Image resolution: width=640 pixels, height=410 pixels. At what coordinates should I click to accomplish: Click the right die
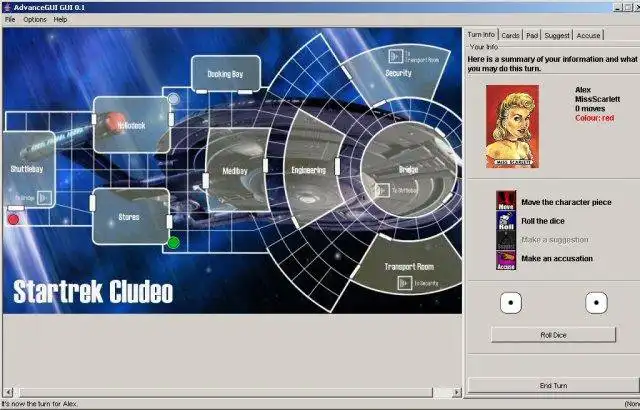(x=596, y=303)
